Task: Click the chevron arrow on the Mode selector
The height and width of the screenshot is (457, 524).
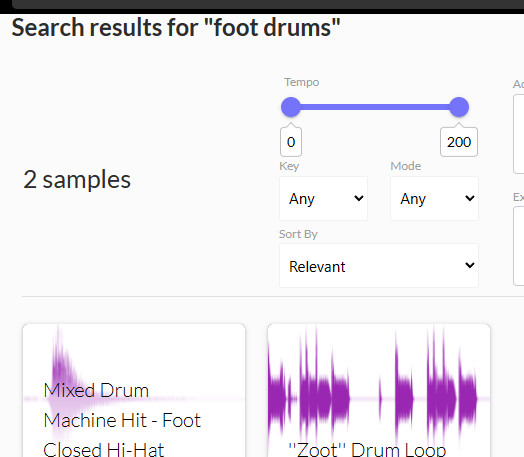Action: (470, 198)
